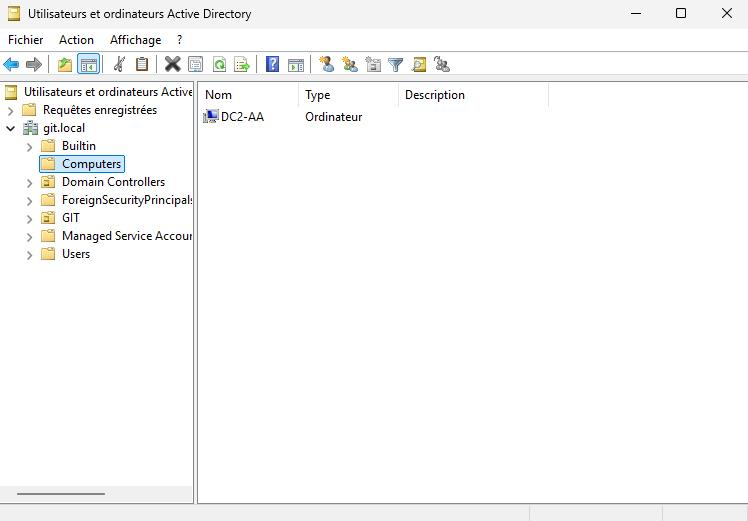This screenshot has width=748, height=521.
Task: Click the blue Help question mark icon
Action: 272,64
